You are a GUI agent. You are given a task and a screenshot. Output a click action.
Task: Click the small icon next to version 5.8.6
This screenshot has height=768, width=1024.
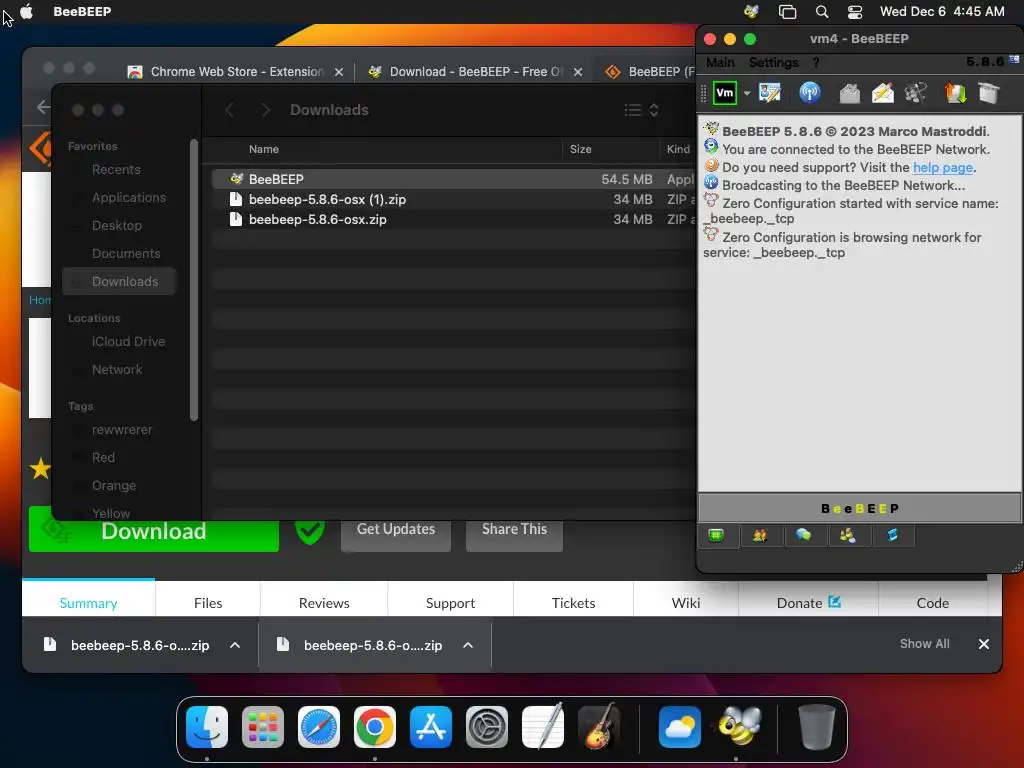pos(1014,60)
